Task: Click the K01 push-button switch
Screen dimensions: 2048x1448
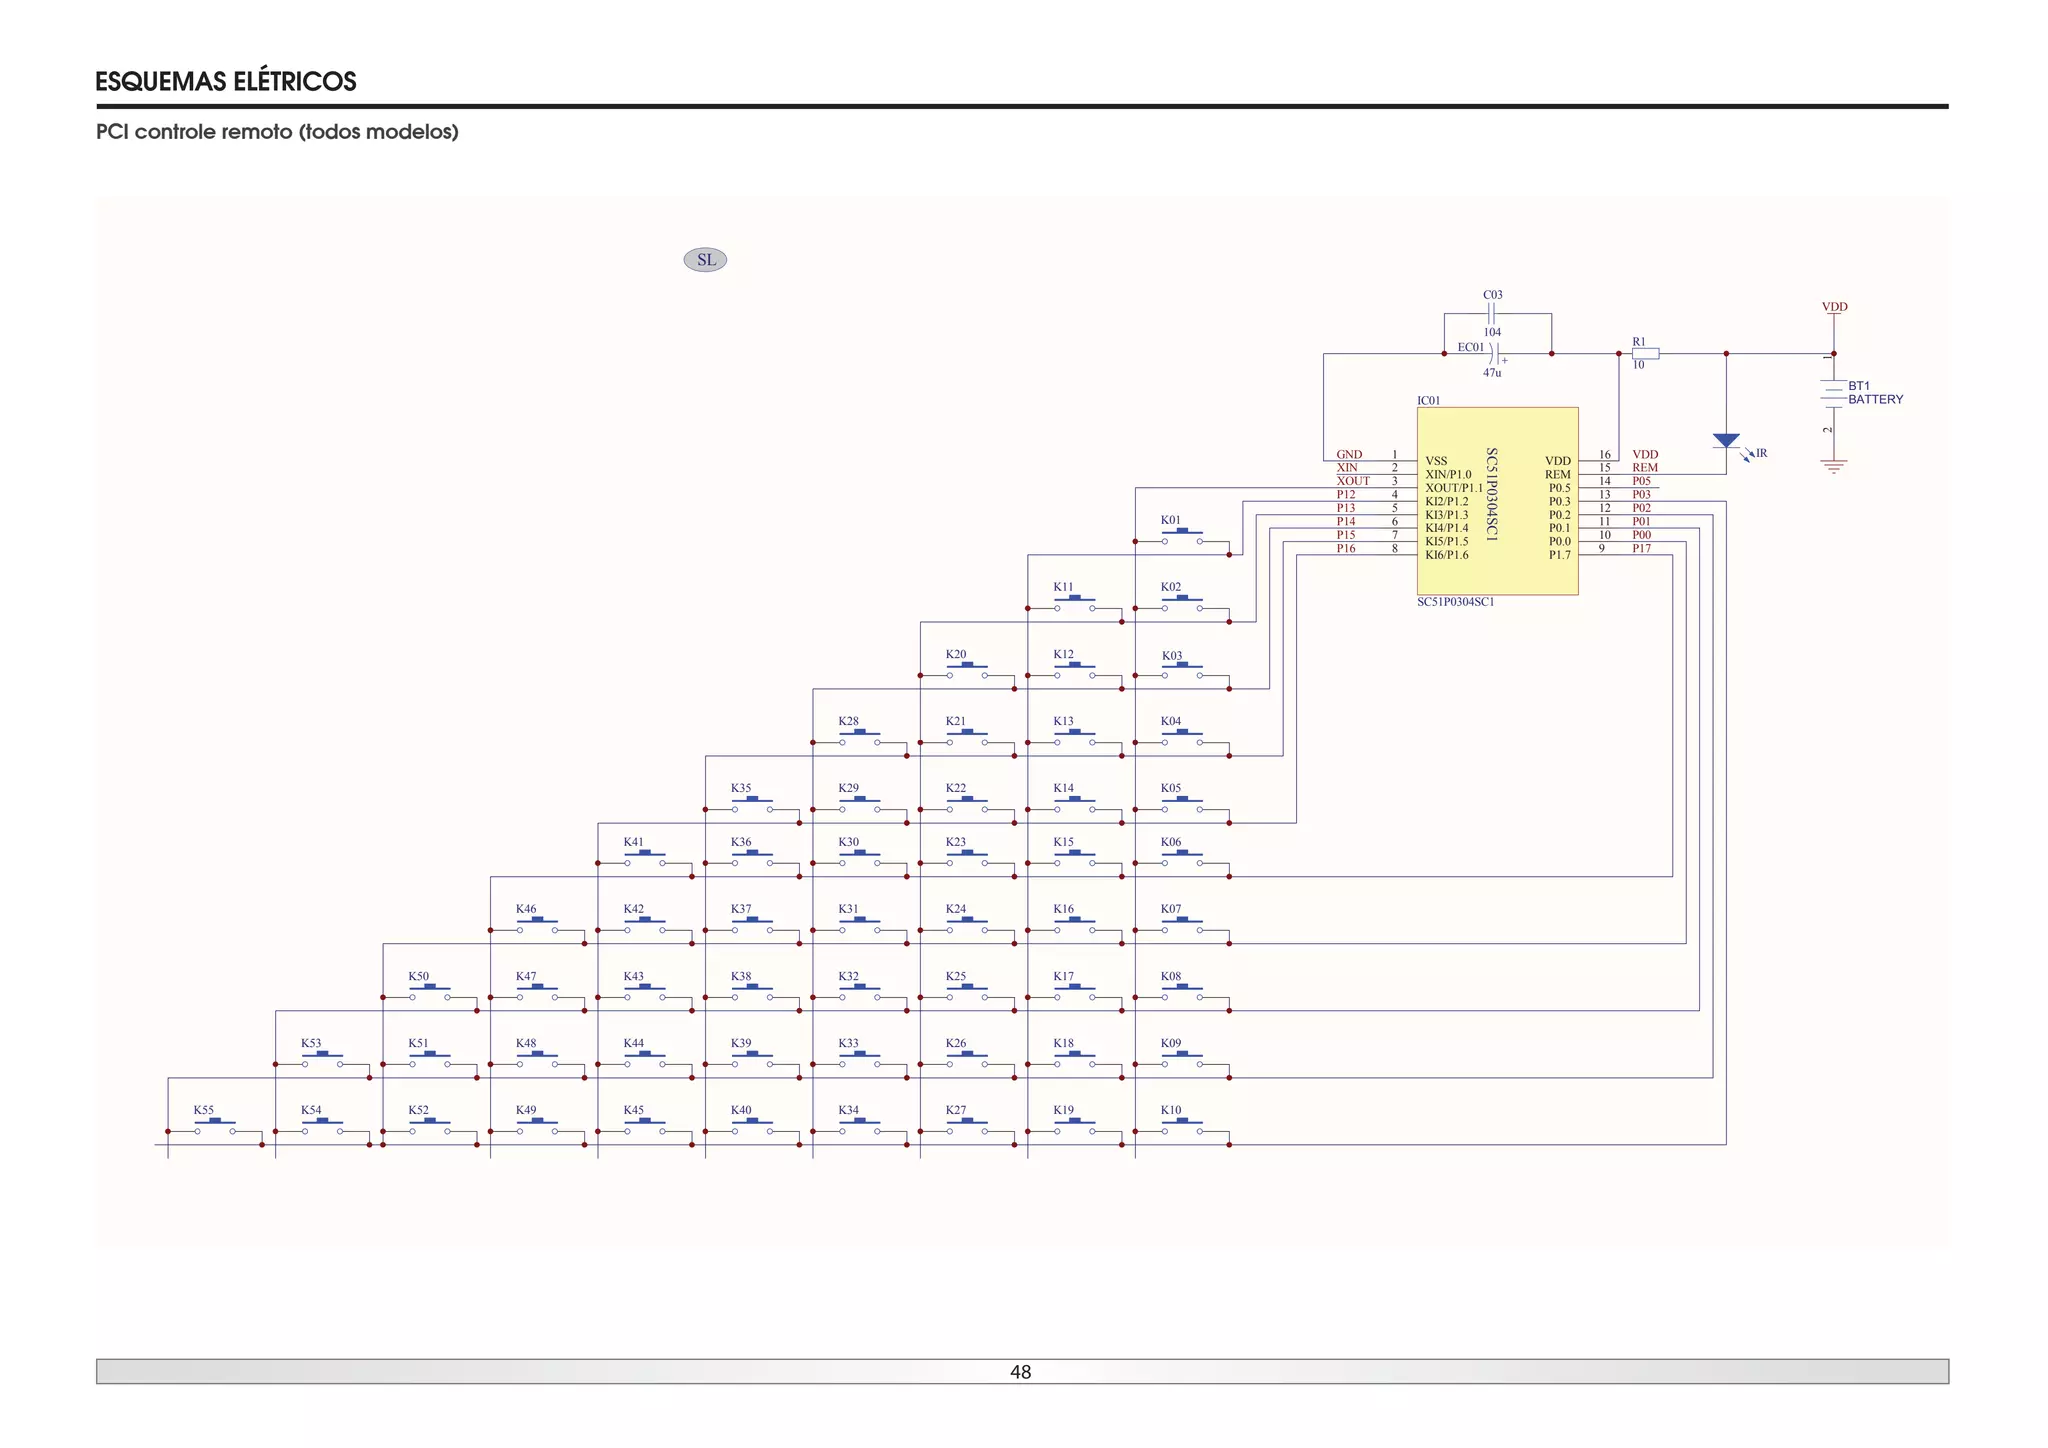Action: tap(1181, 537)
